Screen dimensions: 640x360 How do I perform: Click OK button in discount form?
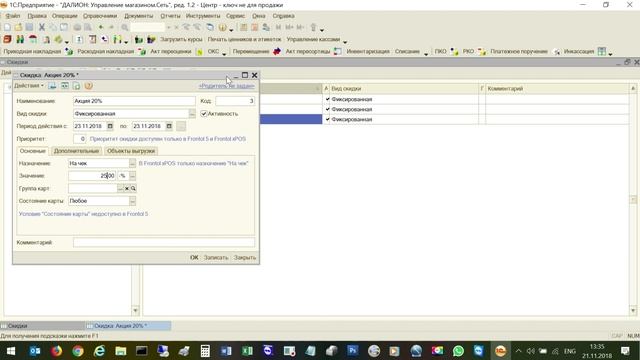(x=194, y=258)
